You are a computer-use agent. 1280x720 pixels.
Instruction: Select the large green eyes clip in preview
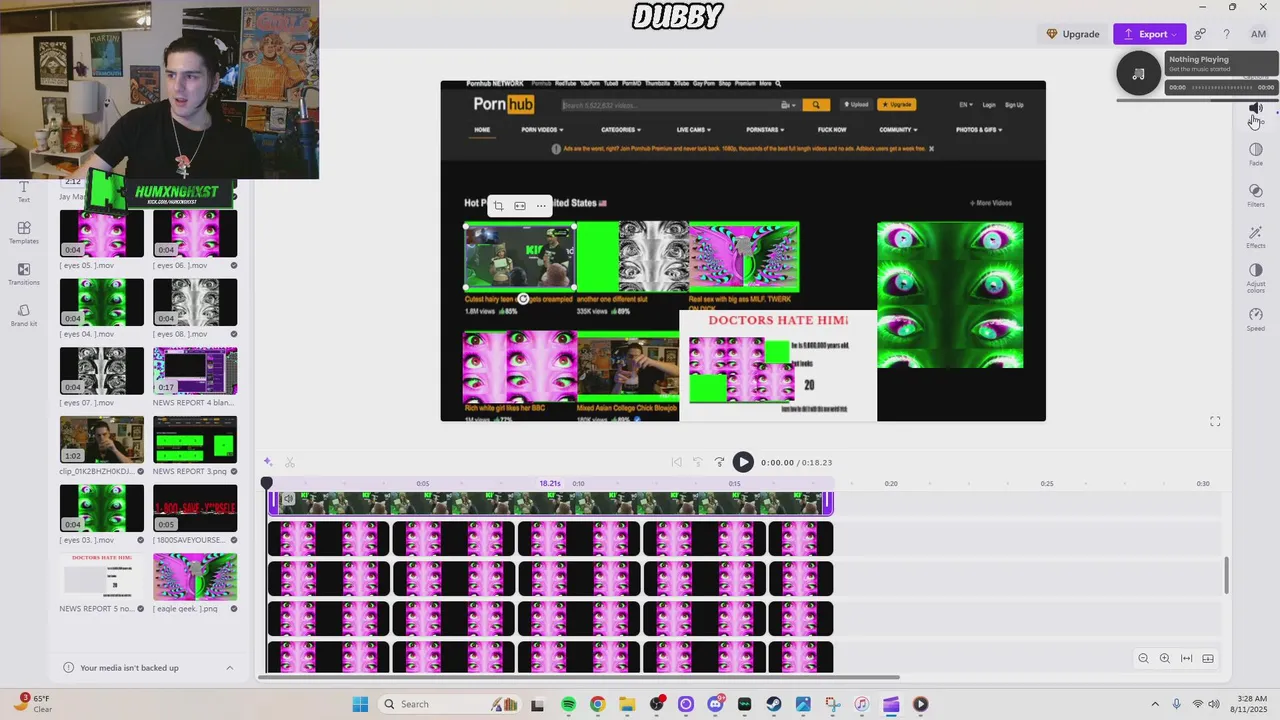[x=950, y=295]
